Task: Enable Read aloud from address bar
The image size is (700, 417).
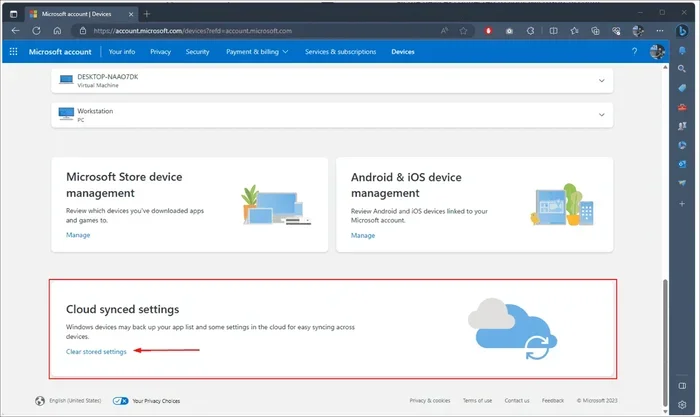Action: [444, 31]
